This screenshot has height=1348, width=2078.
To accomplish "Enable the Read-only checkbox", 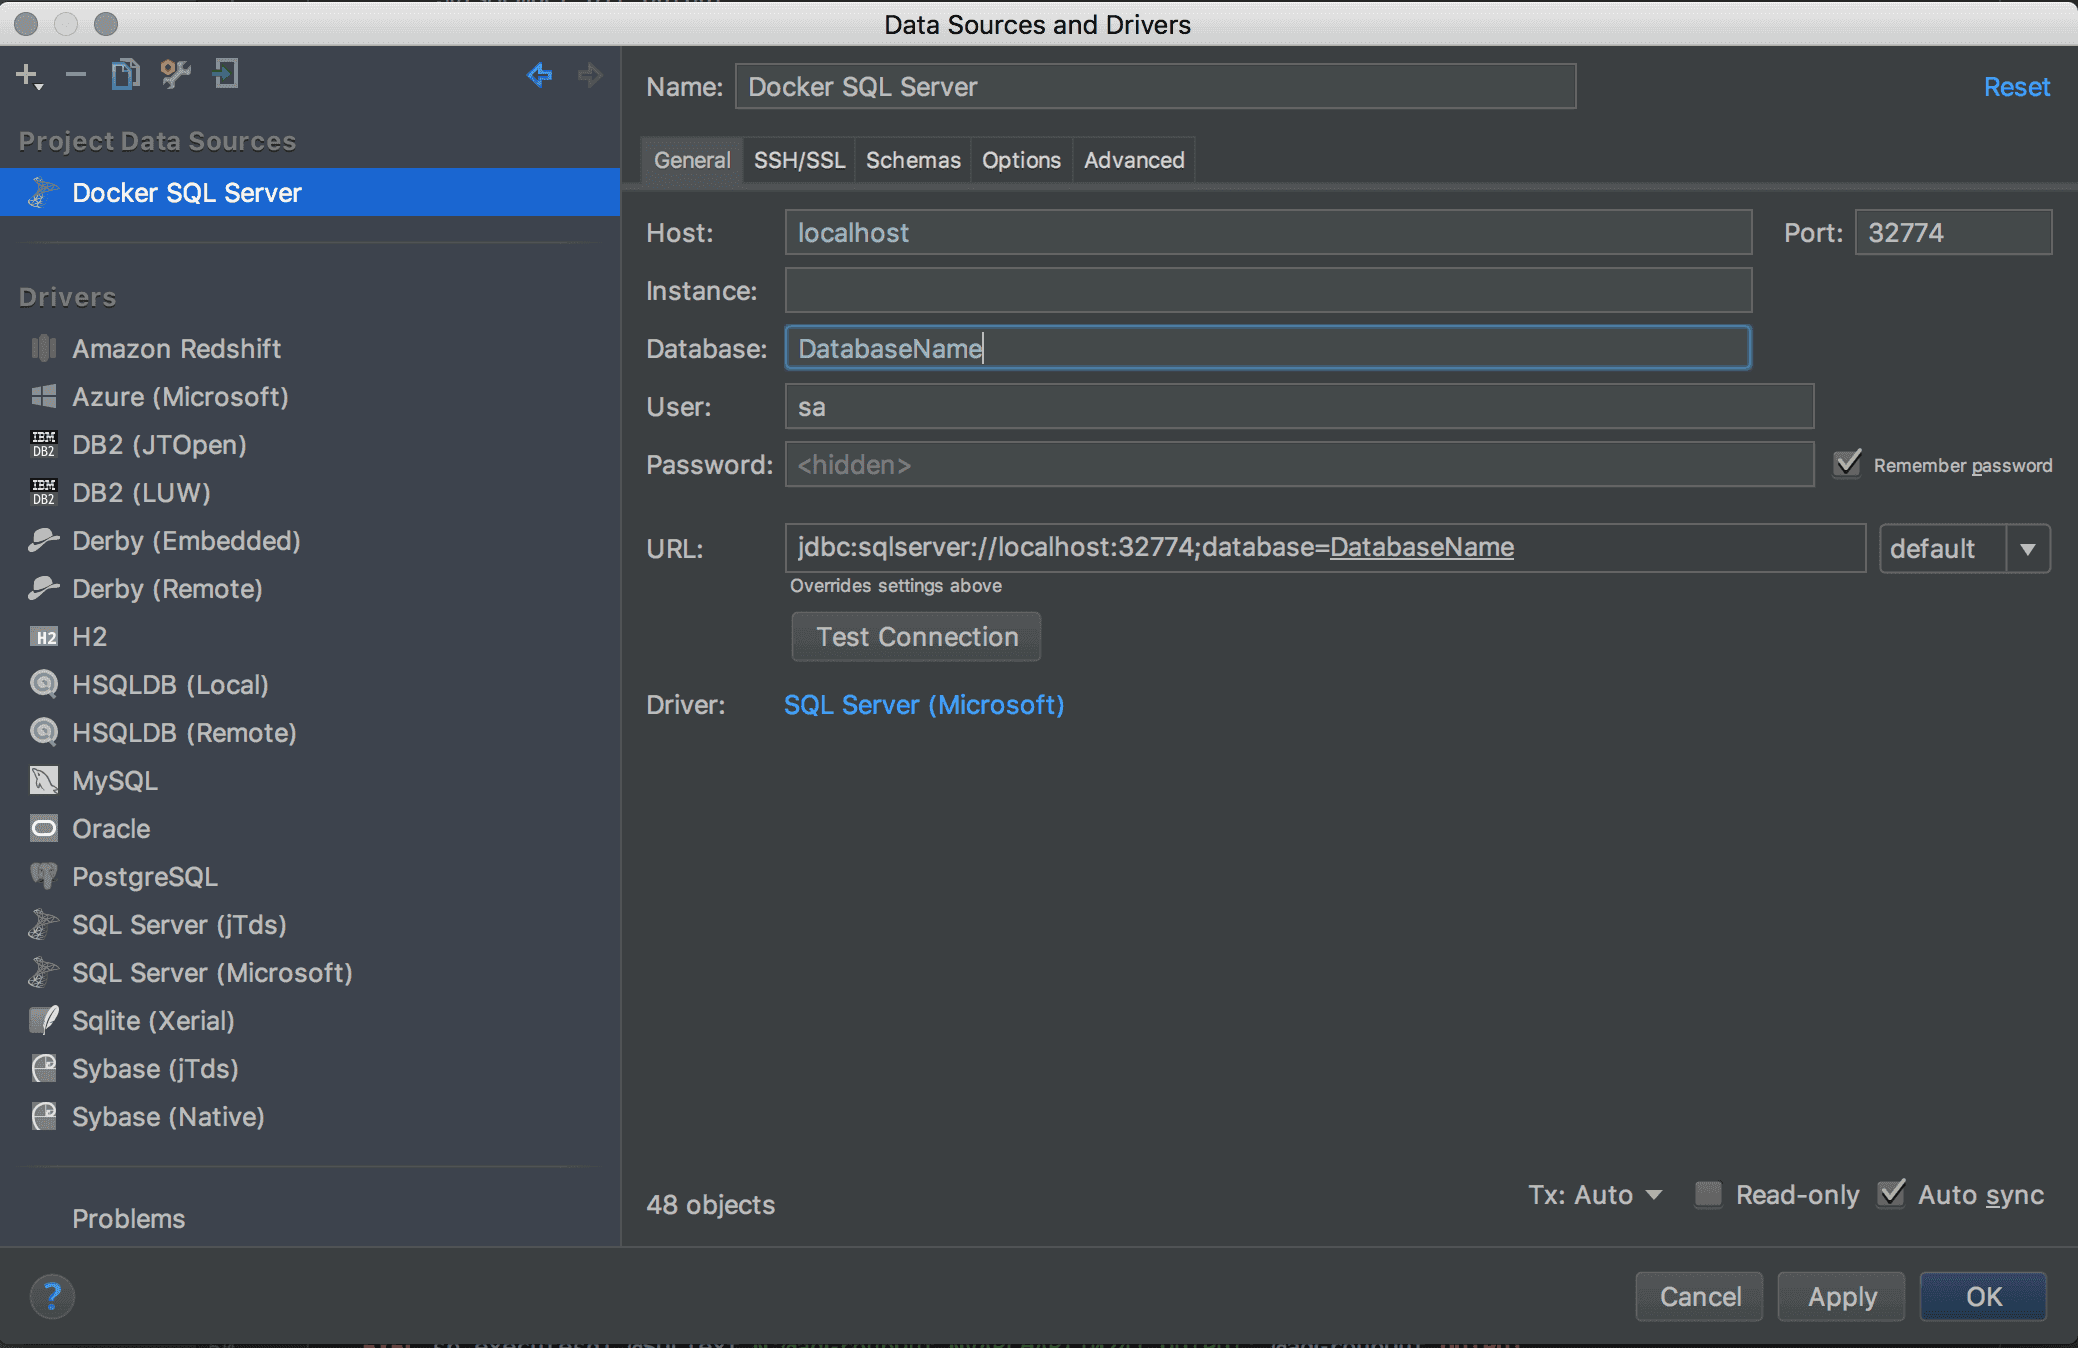I will [x=1708, y=1194].
